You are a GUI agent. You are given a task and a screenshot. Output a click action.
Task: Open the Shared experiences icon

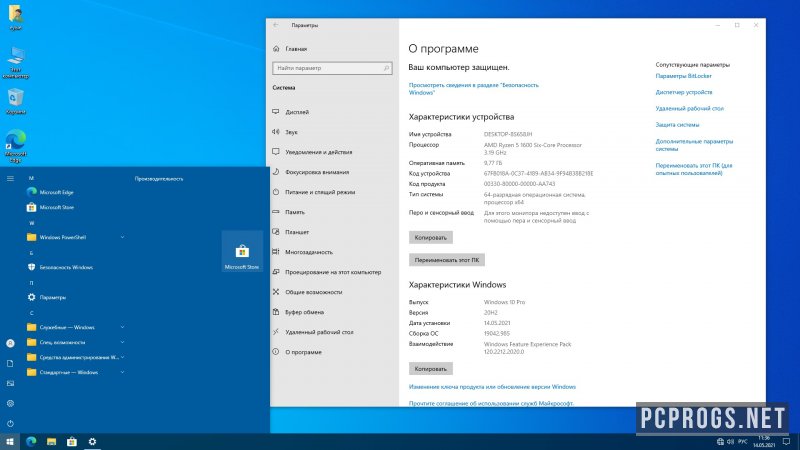(x=276, y=292)
